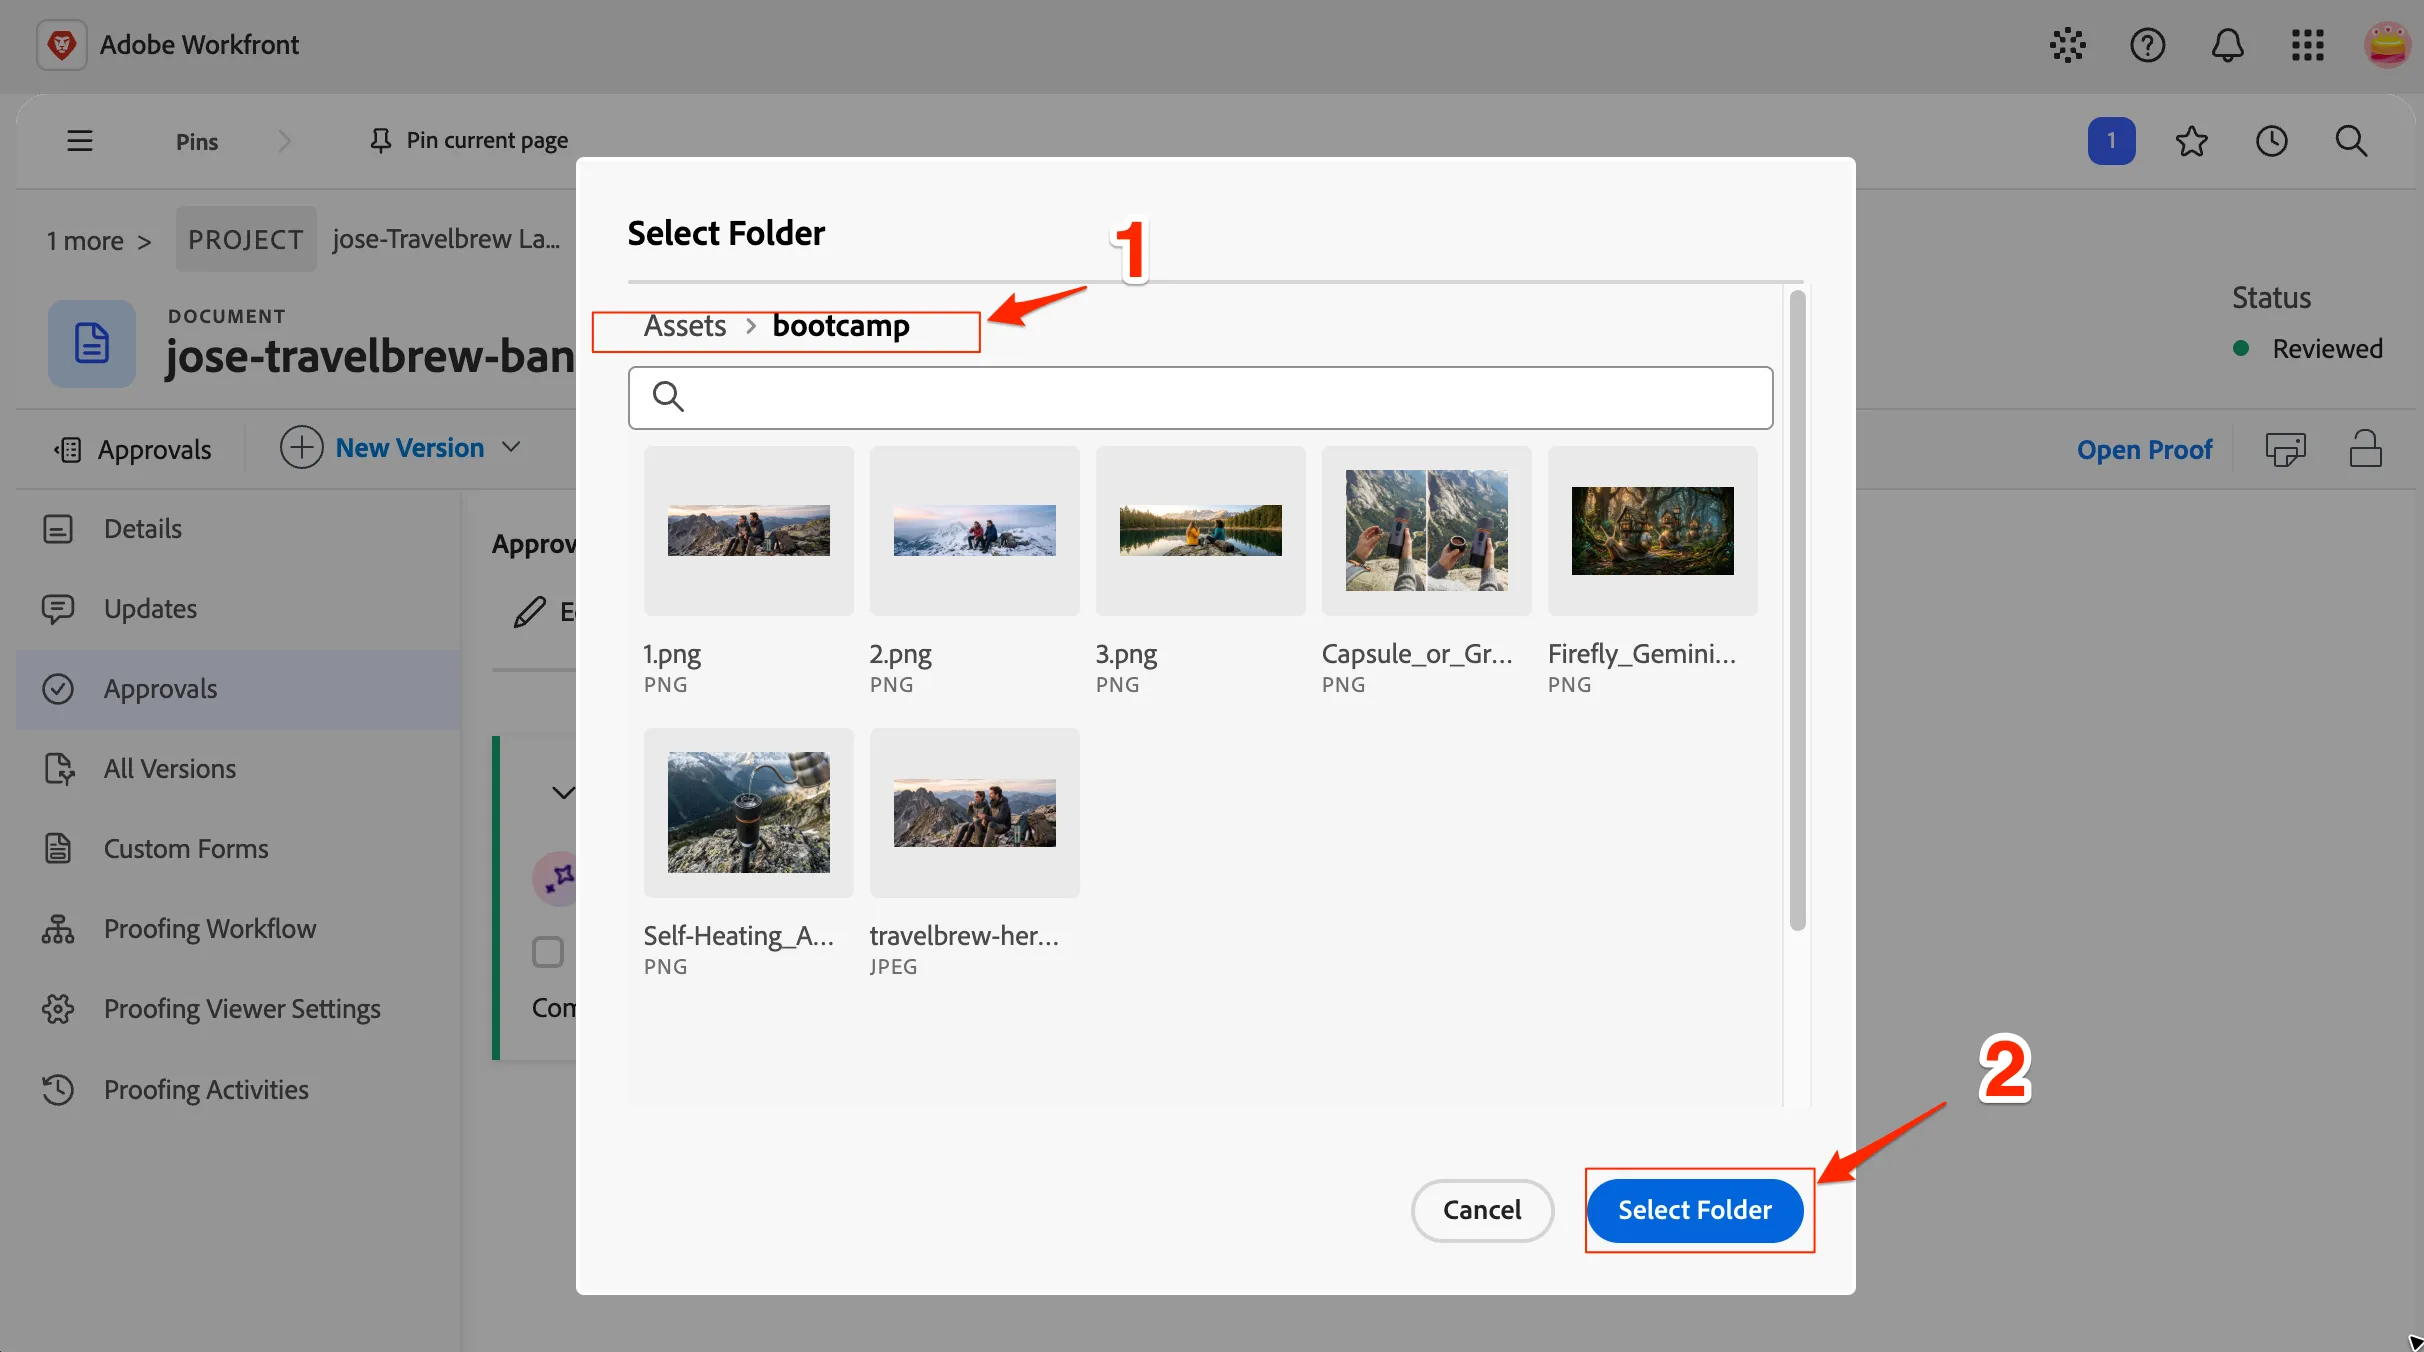2424x1352 pixels.
Task: Open the hamburger main menu
Action: [80, 141]
